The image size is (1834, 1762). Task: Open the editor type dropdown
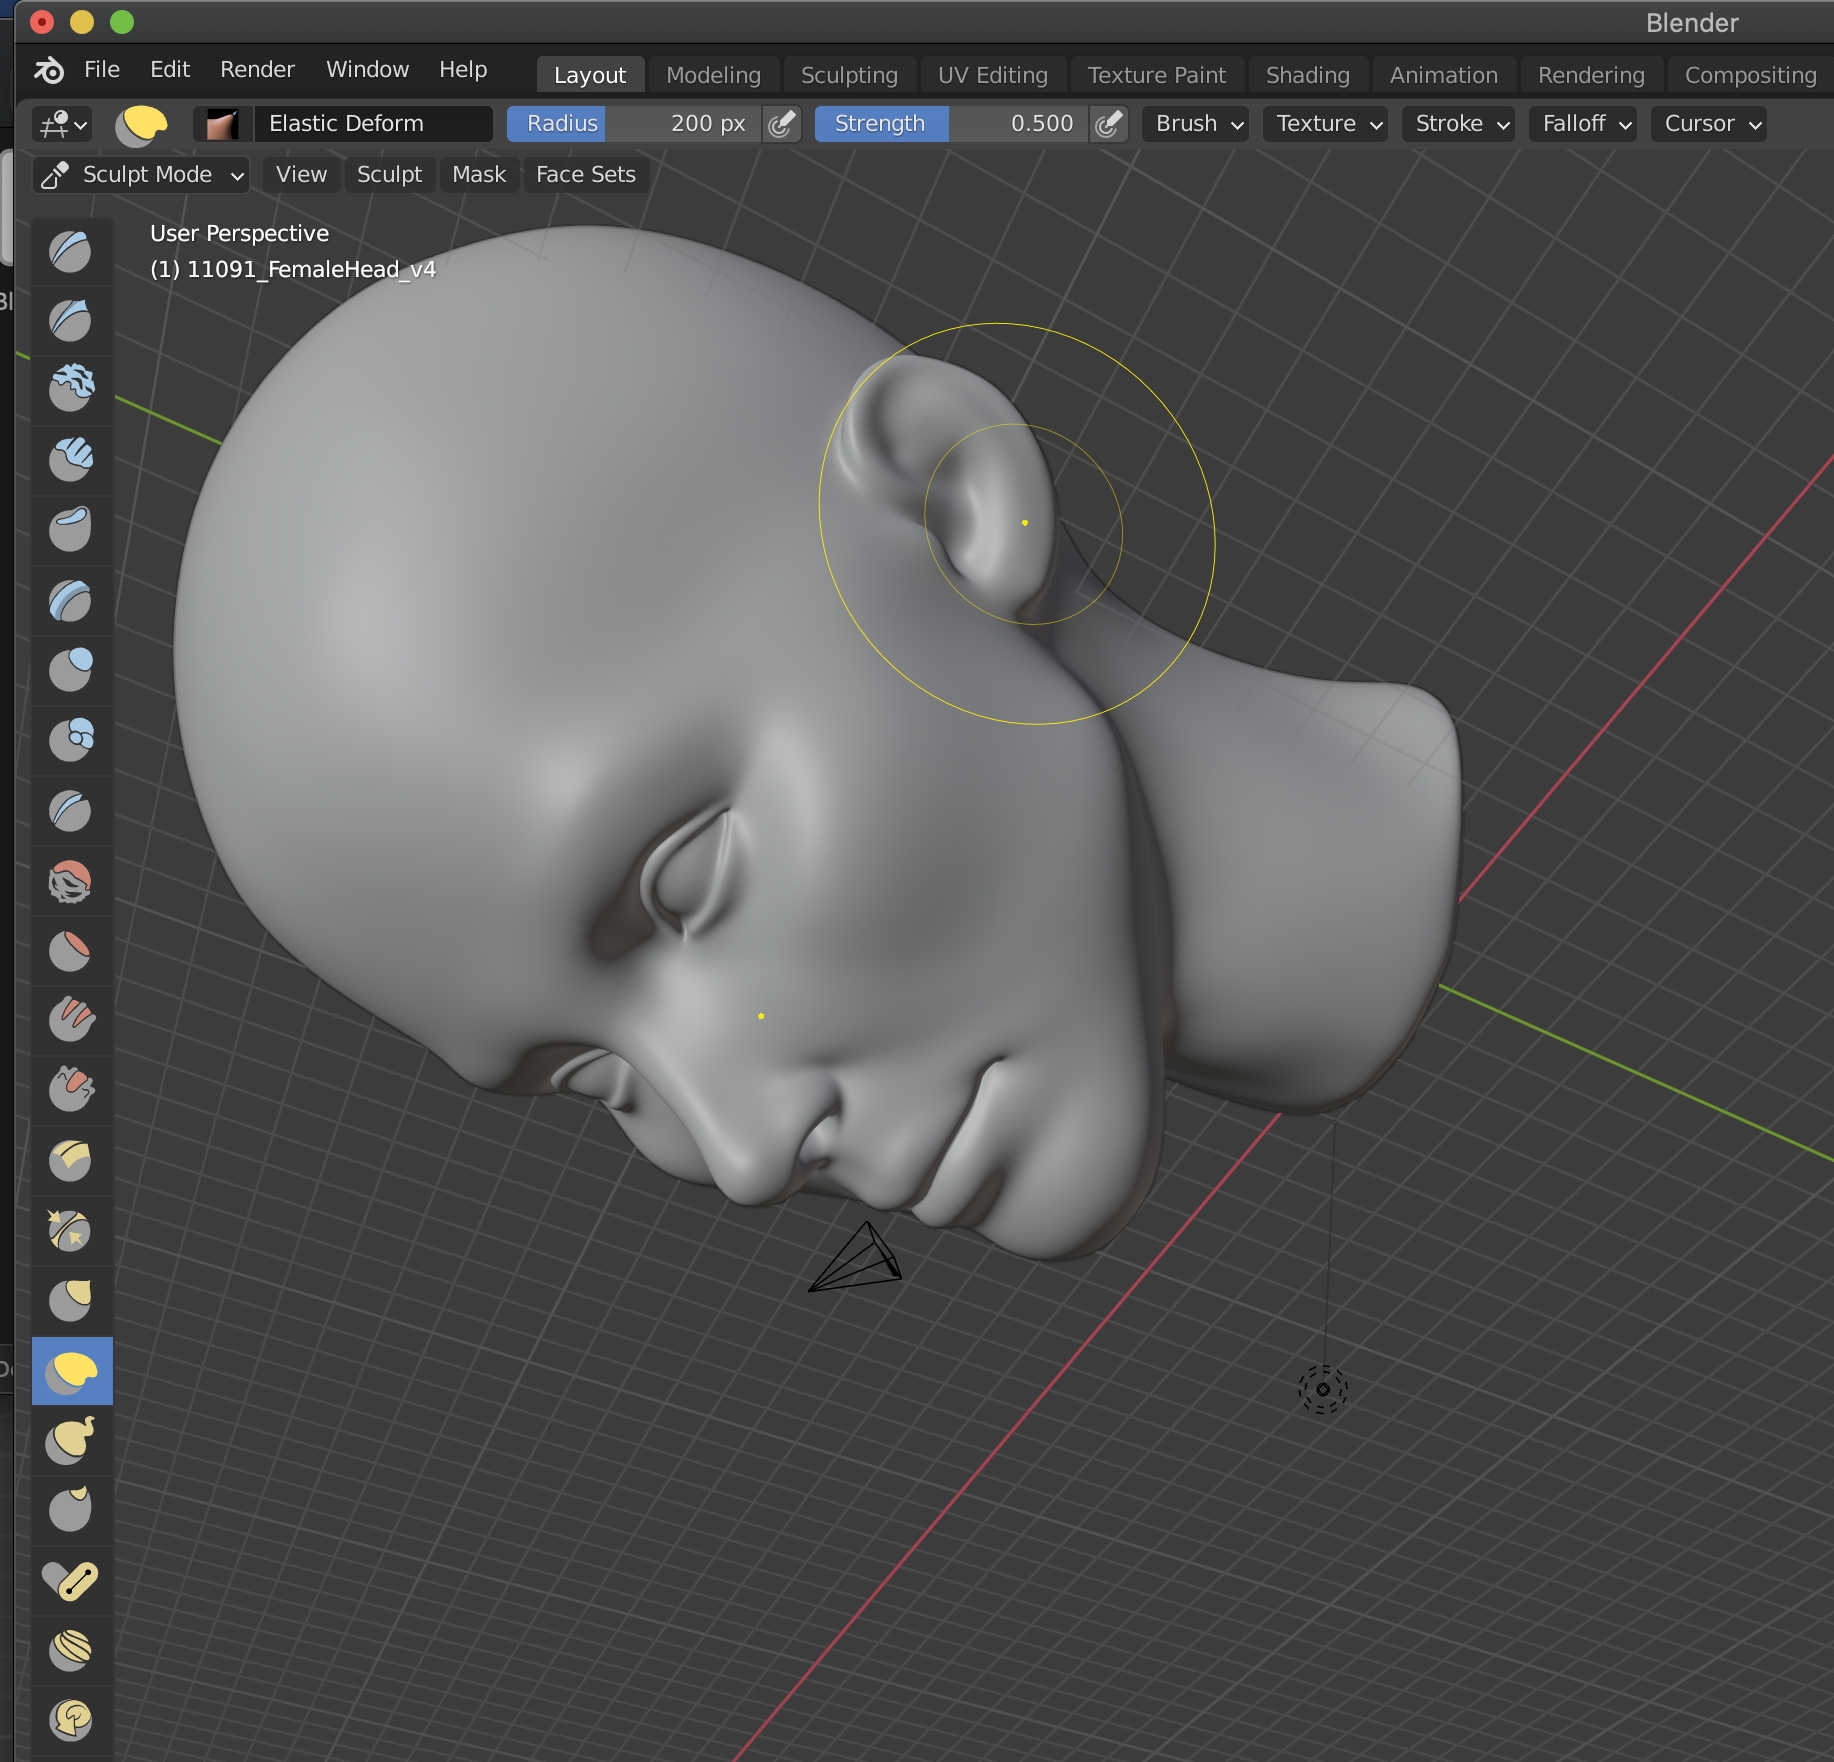62,125
